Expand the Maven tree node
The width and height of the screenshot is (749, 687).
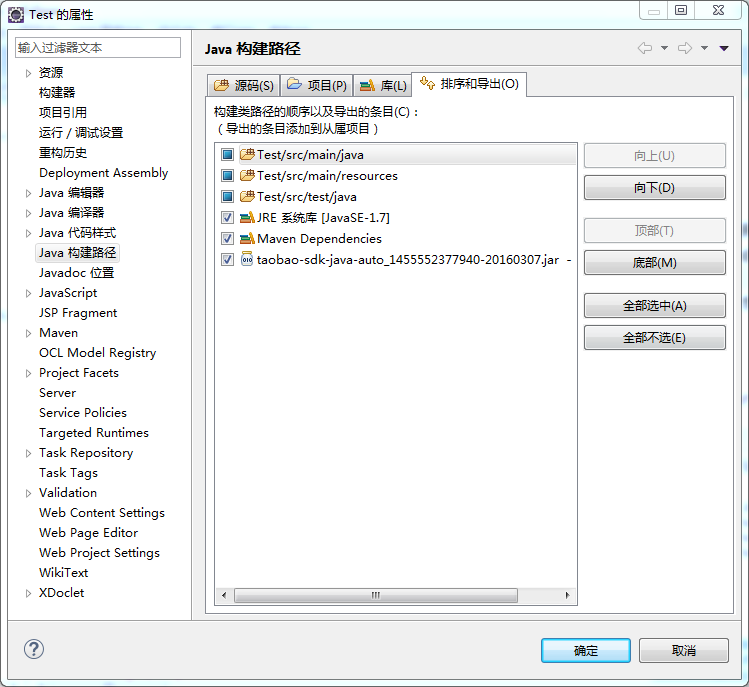28,333
